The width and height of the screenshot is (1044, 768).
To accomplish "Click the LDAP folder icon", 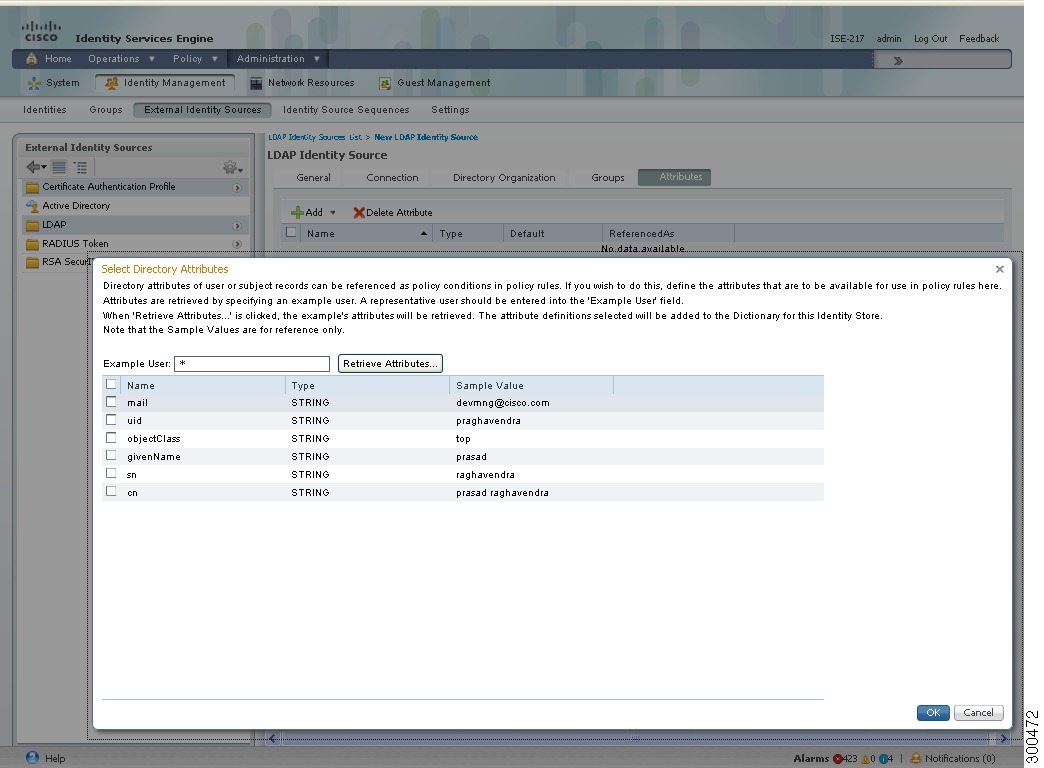I will [32, 225].
